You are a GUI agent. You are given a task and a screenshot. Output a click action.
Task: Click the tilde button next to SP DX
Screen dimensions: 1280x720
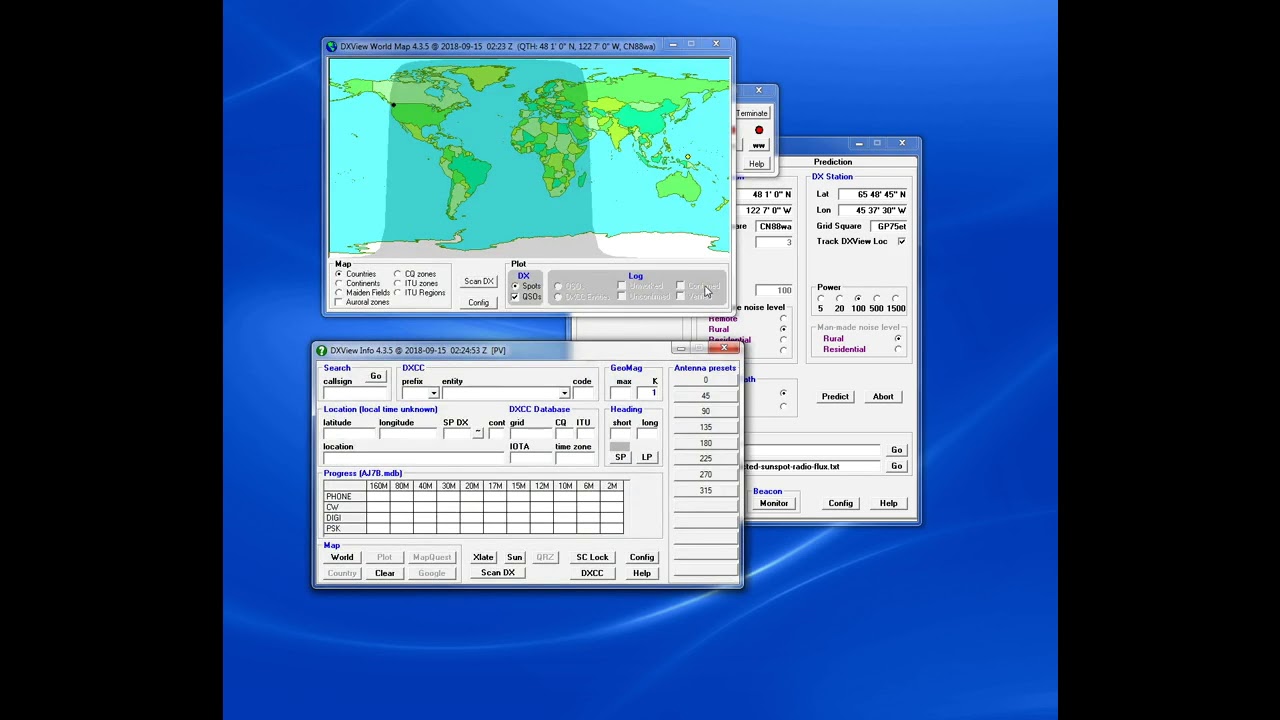tap(478, 433)
